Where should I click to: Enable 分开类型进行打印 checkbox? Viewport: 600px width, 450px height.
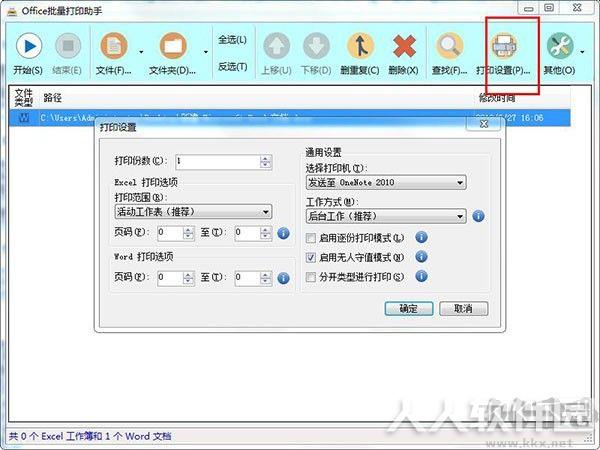point(311,277)
